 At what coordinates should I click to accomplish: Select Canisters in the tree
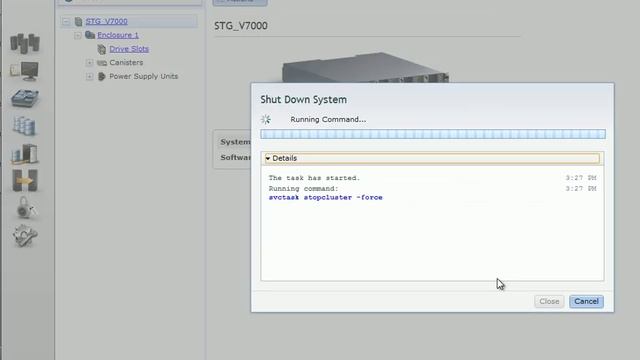(x=126, y=62)
